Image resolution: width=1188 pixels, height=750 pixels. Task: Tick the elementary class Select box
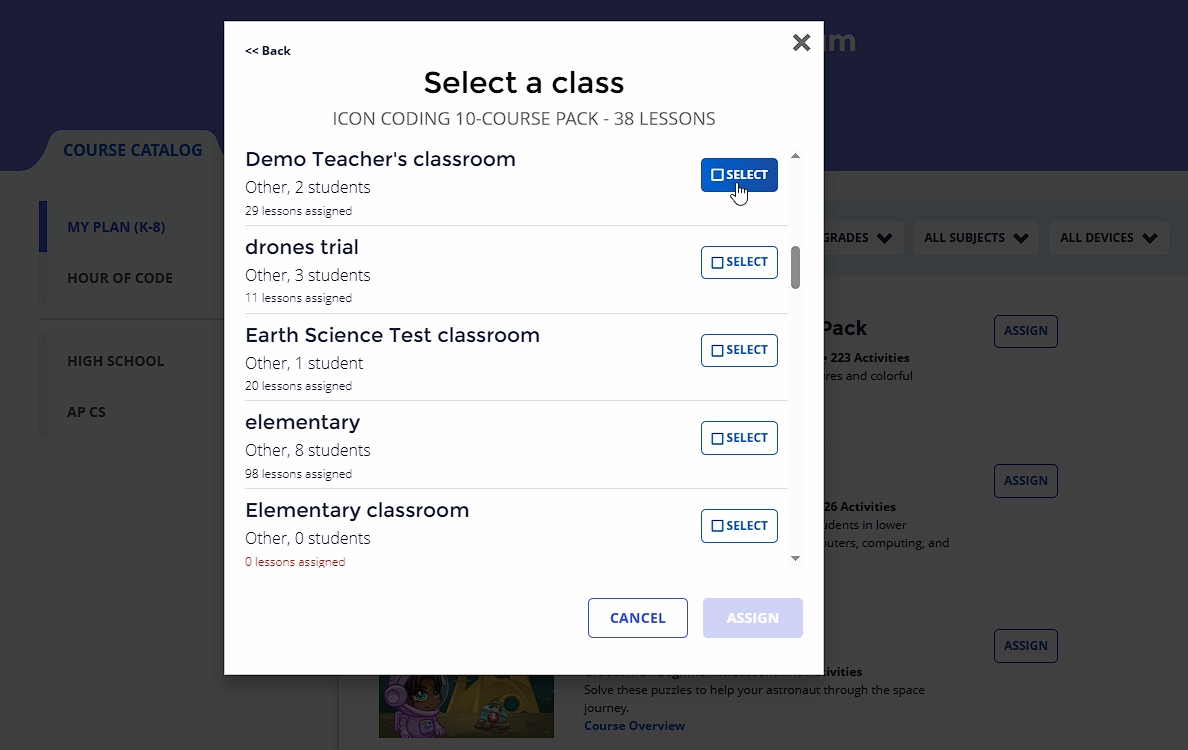739,438
